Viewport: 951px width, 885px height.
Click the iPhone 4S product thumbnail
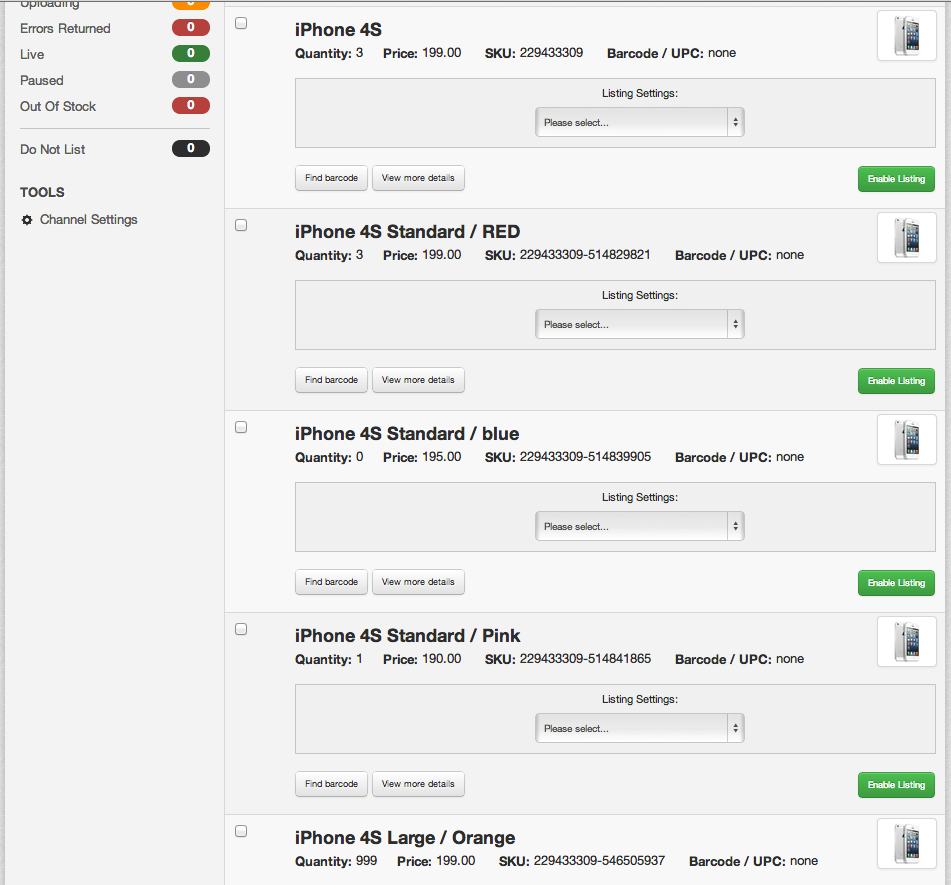(x=907, y=36)
